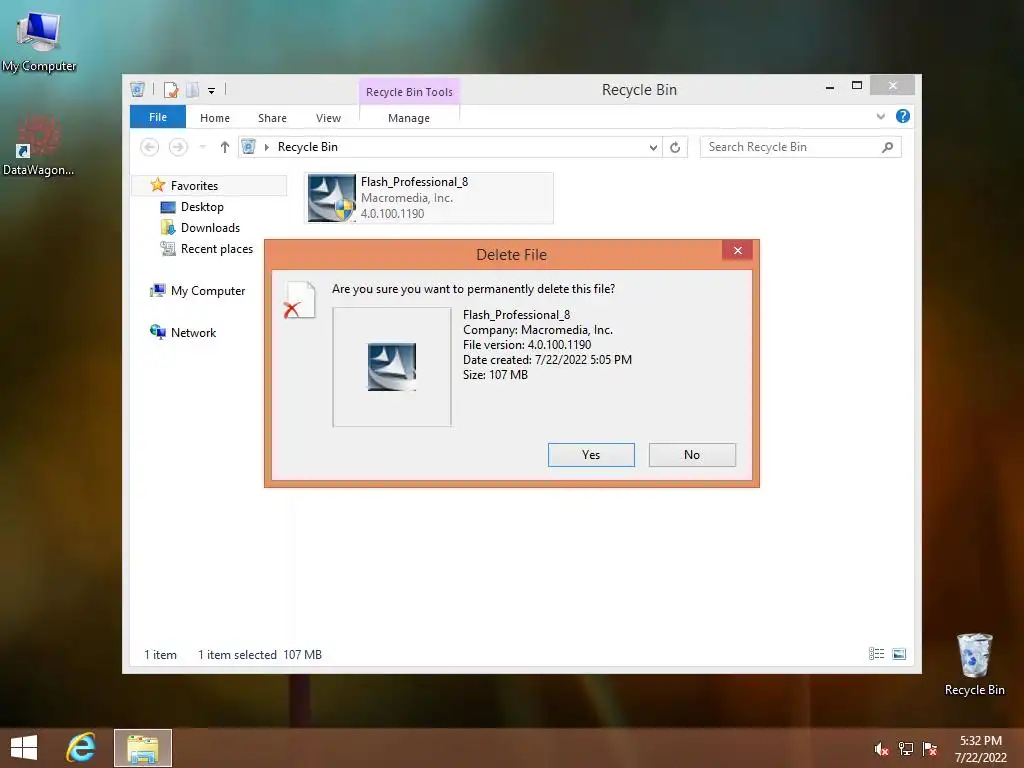The height and width of the screenshot is (768, 1024).
Task: Click the search magnifier icon
Action: click(x=888, y=147)
